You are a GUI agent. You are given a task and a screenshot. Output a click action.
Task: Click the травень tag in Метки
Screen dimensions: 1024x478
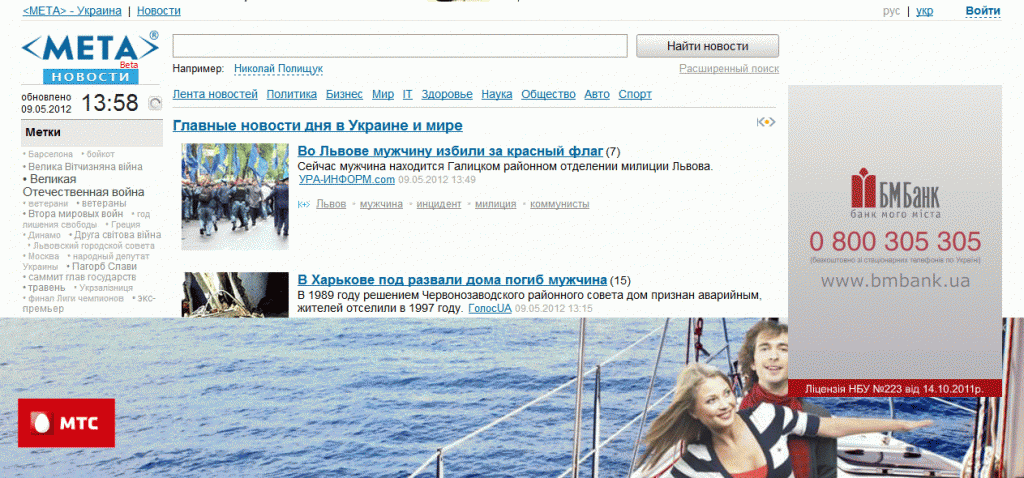pos(46,287)
